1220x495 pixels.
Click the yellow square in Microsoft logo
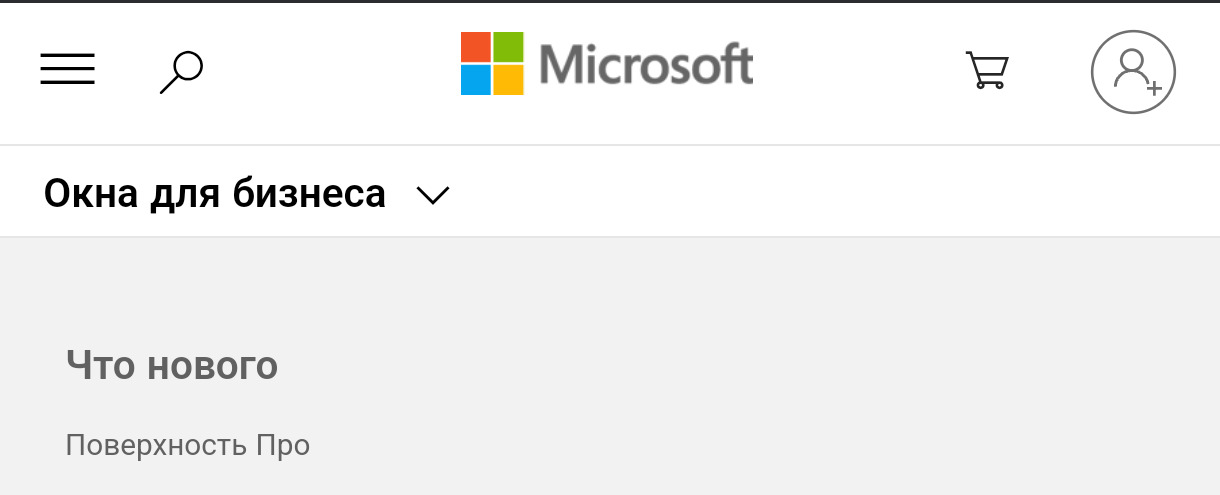pyautogui.click(x=509, y=80)
